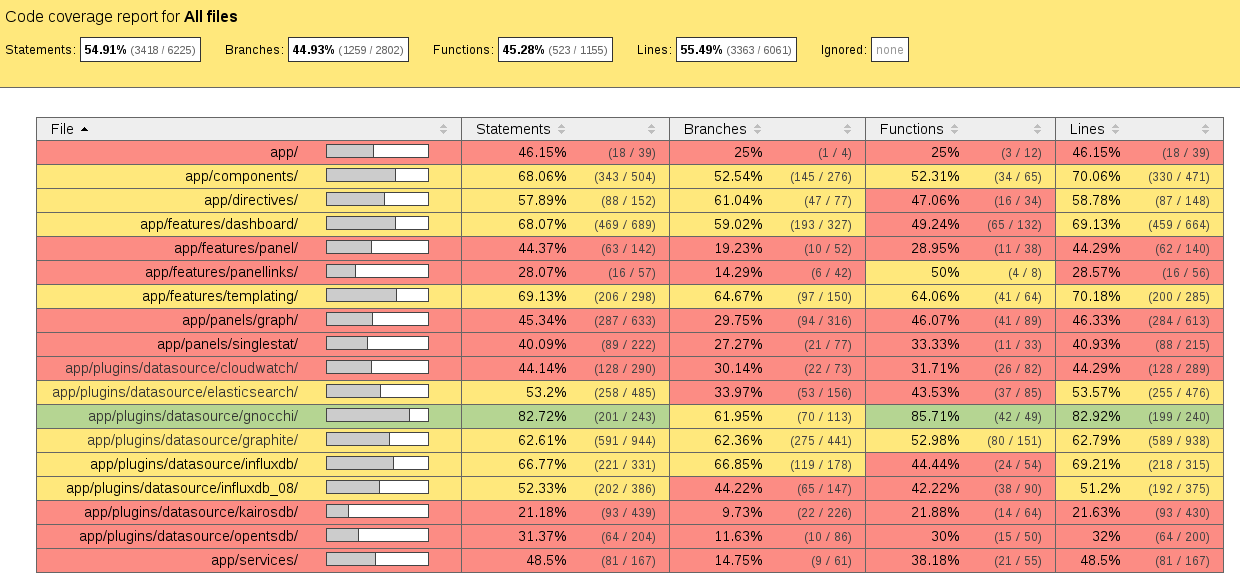Open app/panels/graph/ directory report
1240x587 pixels.
[240, 320]
